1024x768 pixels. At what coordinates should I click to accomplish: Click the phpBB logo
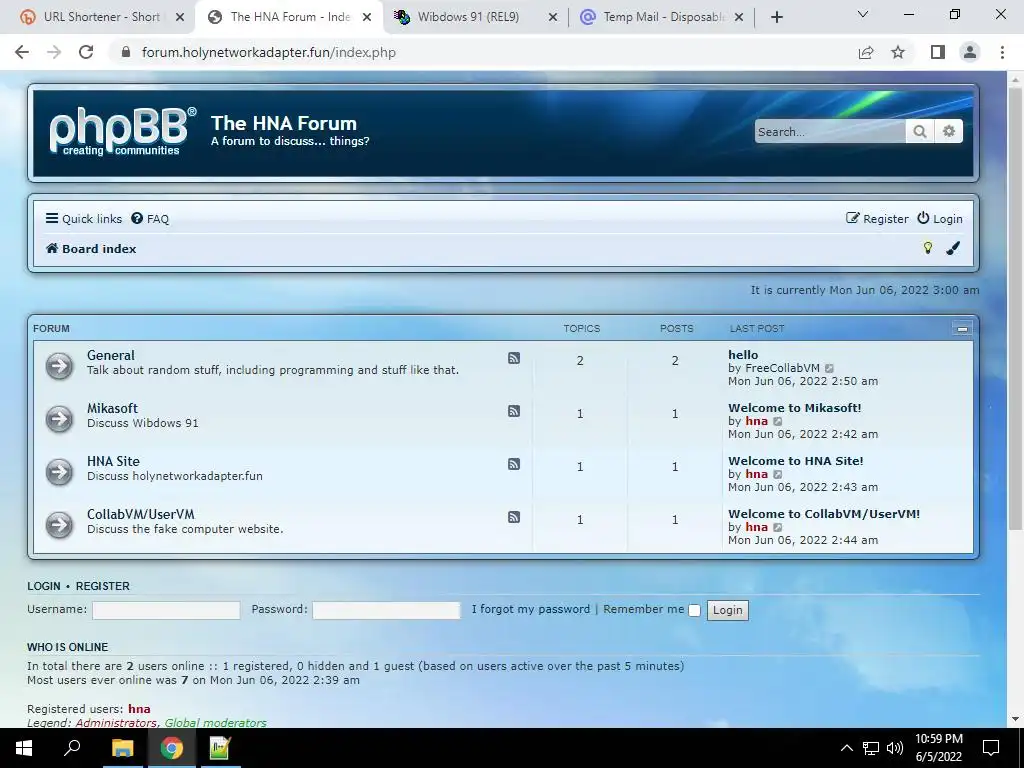[x=123, y=131]
